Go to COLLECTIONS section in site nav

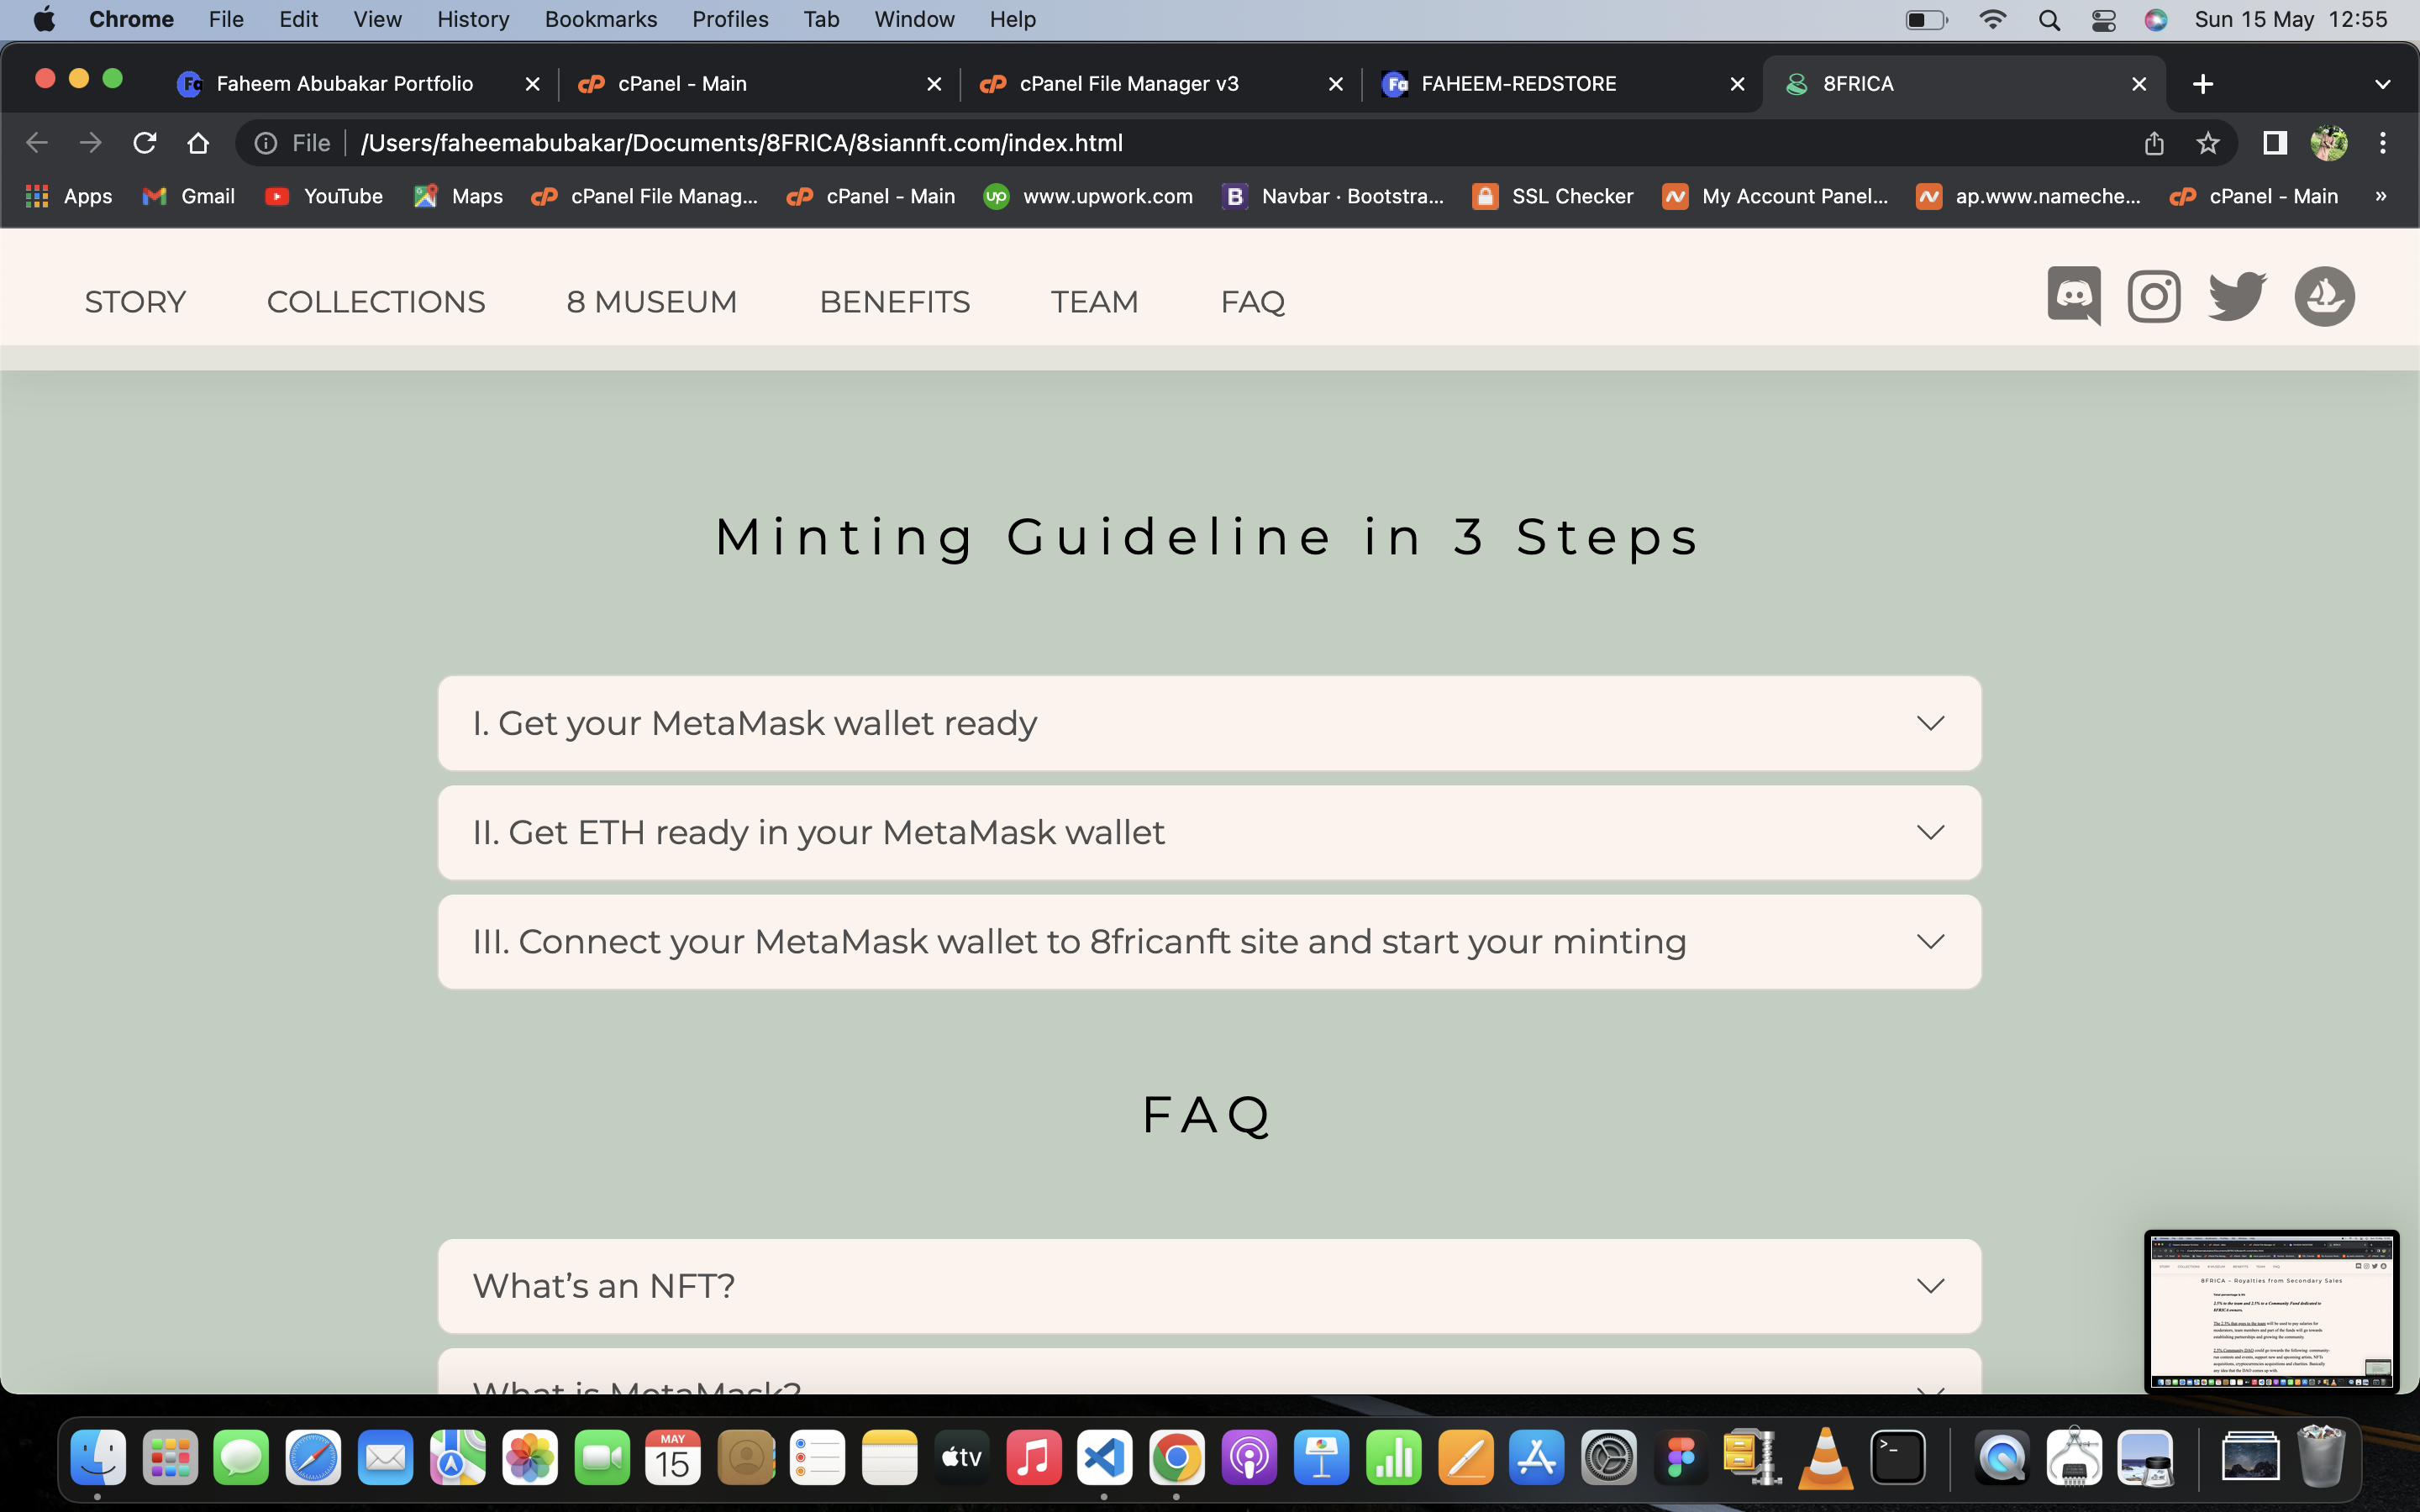376,302
